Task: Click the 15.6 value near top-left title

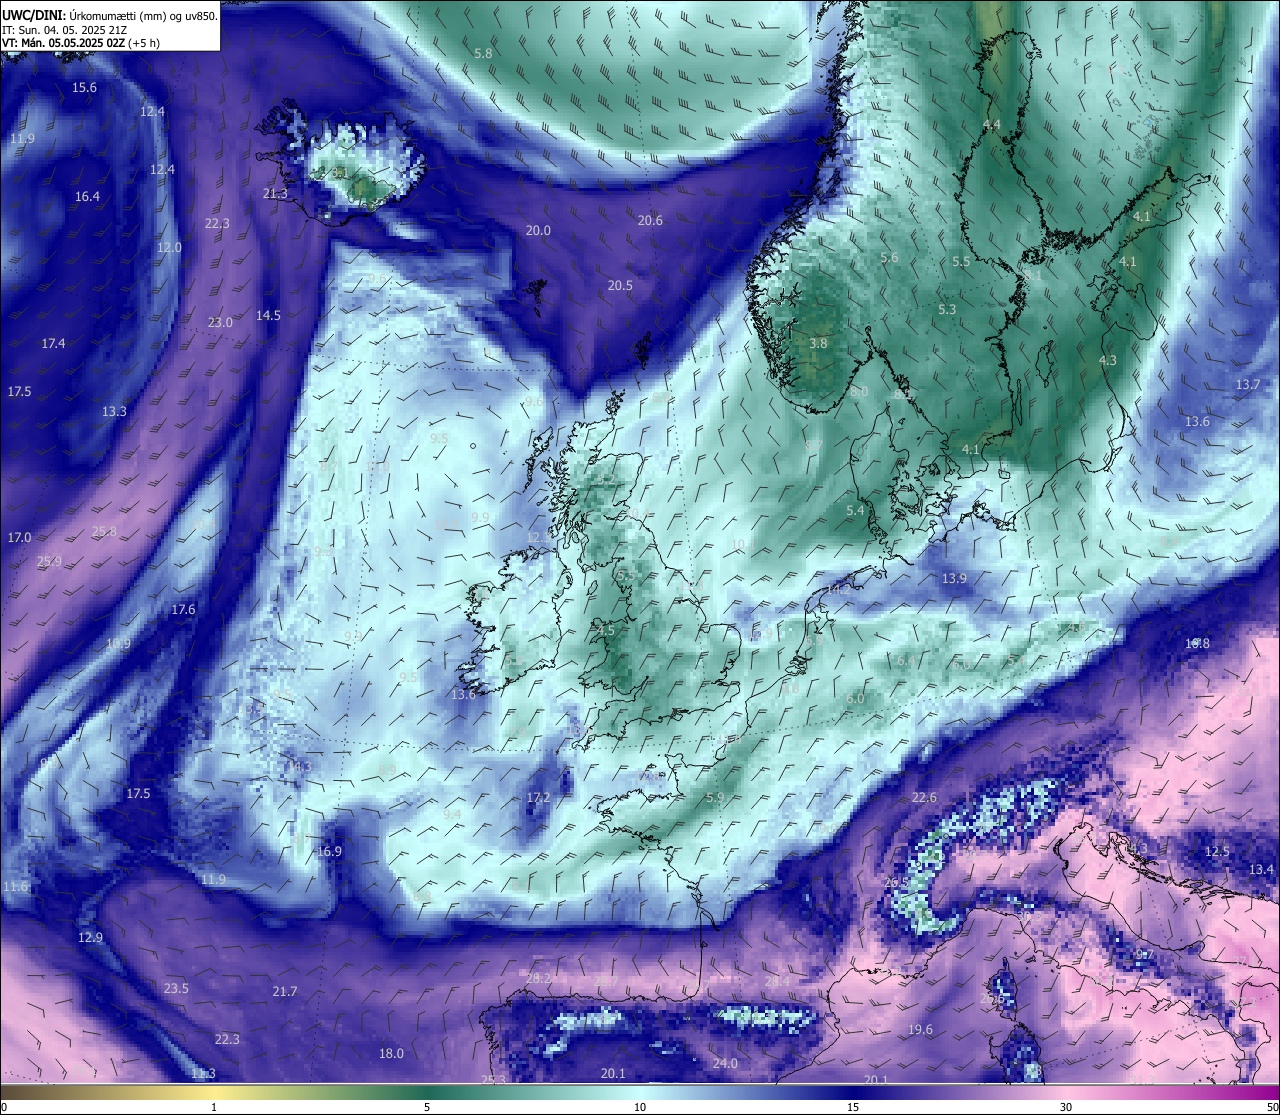Action: 84,88
